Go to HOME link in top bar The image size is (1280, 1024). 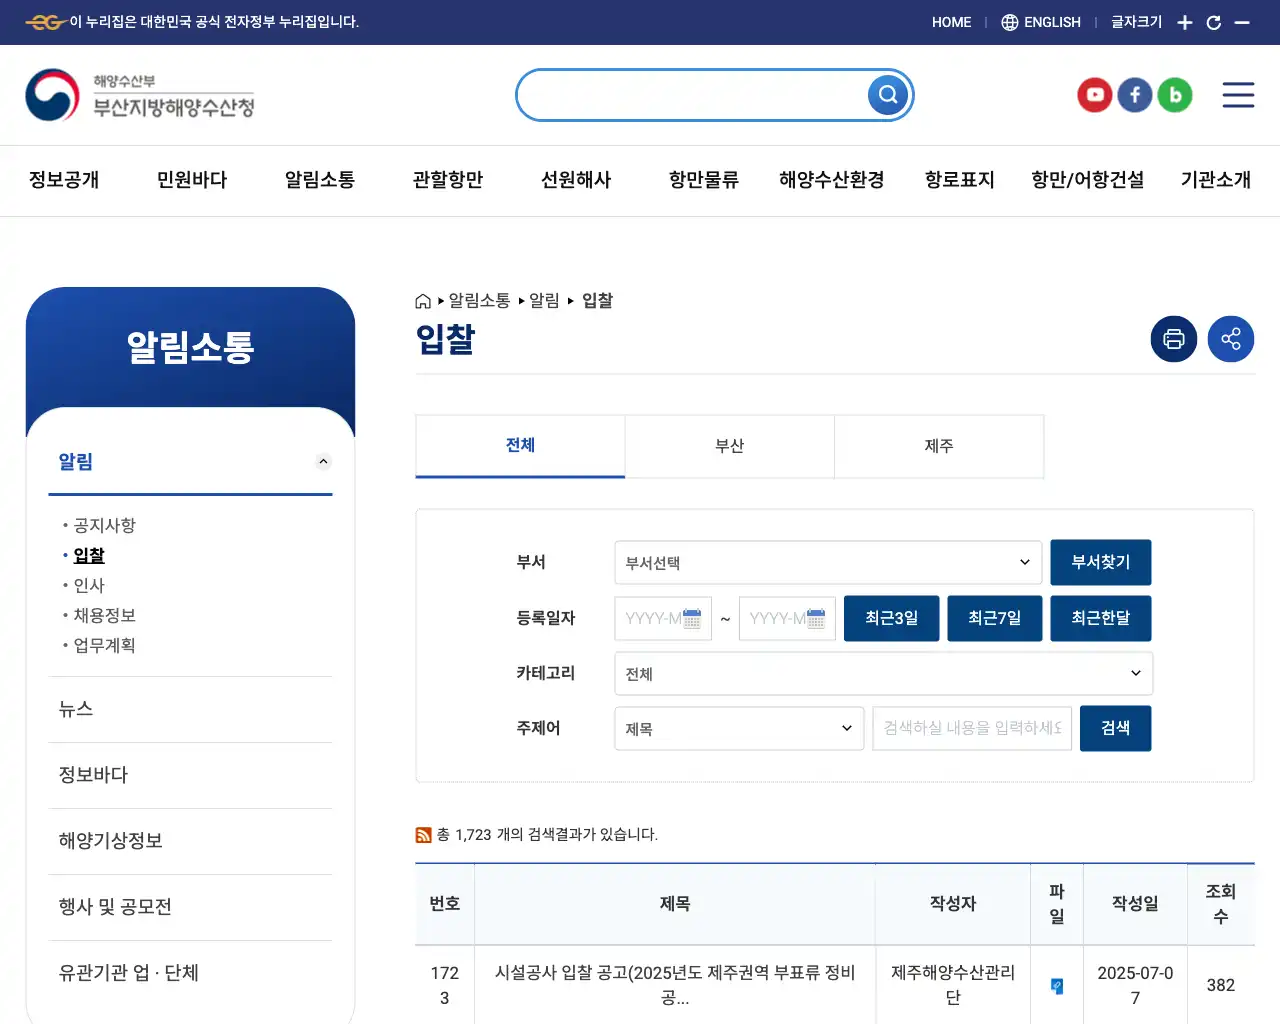(952, 22)
